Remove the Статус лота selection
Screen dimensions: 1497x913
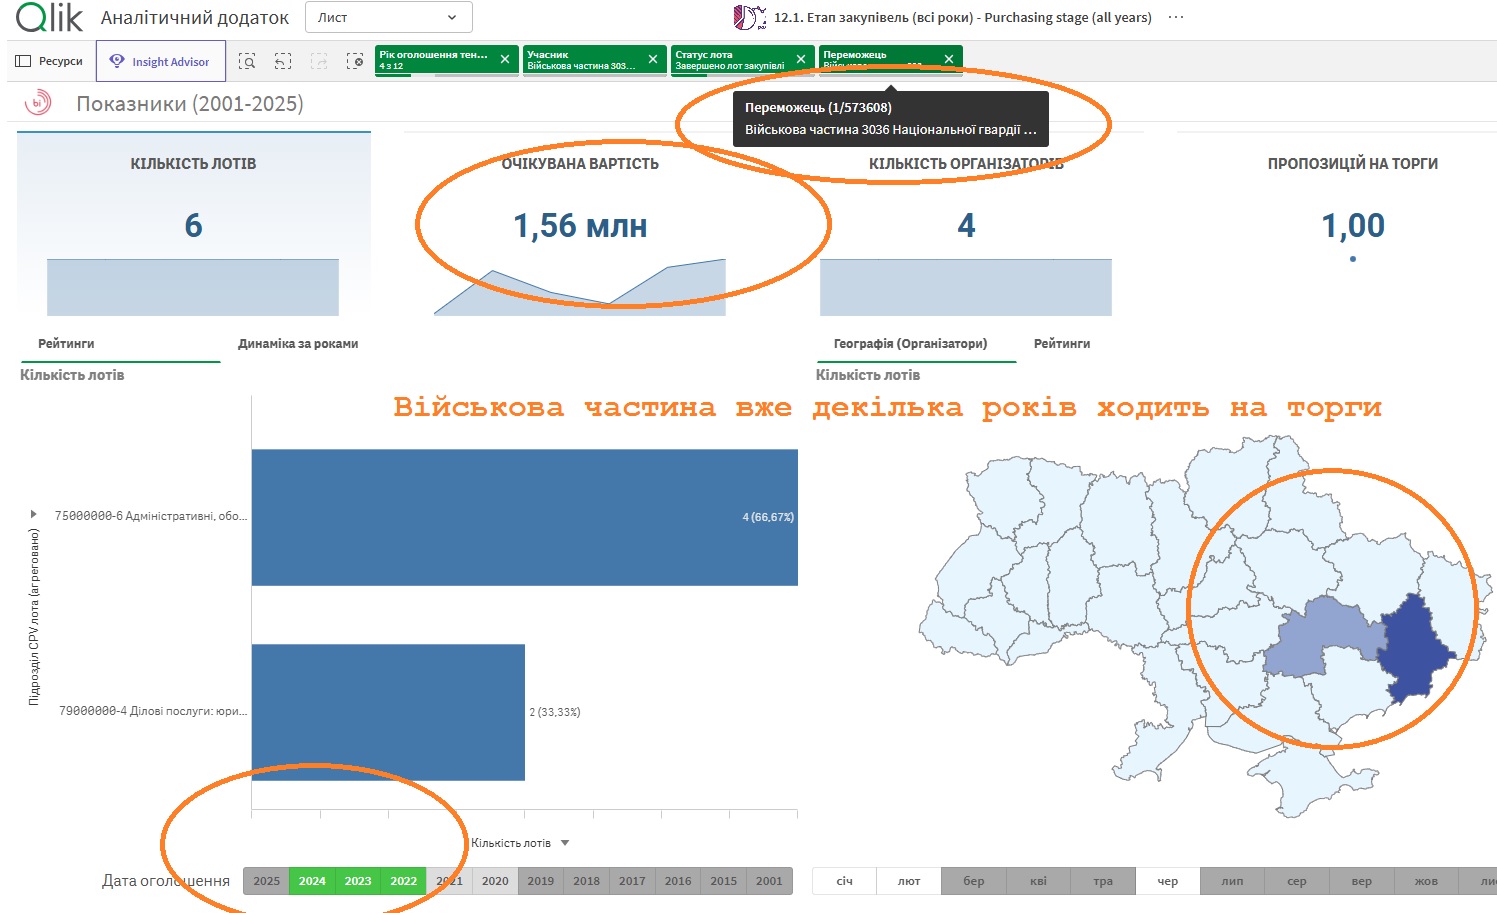coord(801,60)
